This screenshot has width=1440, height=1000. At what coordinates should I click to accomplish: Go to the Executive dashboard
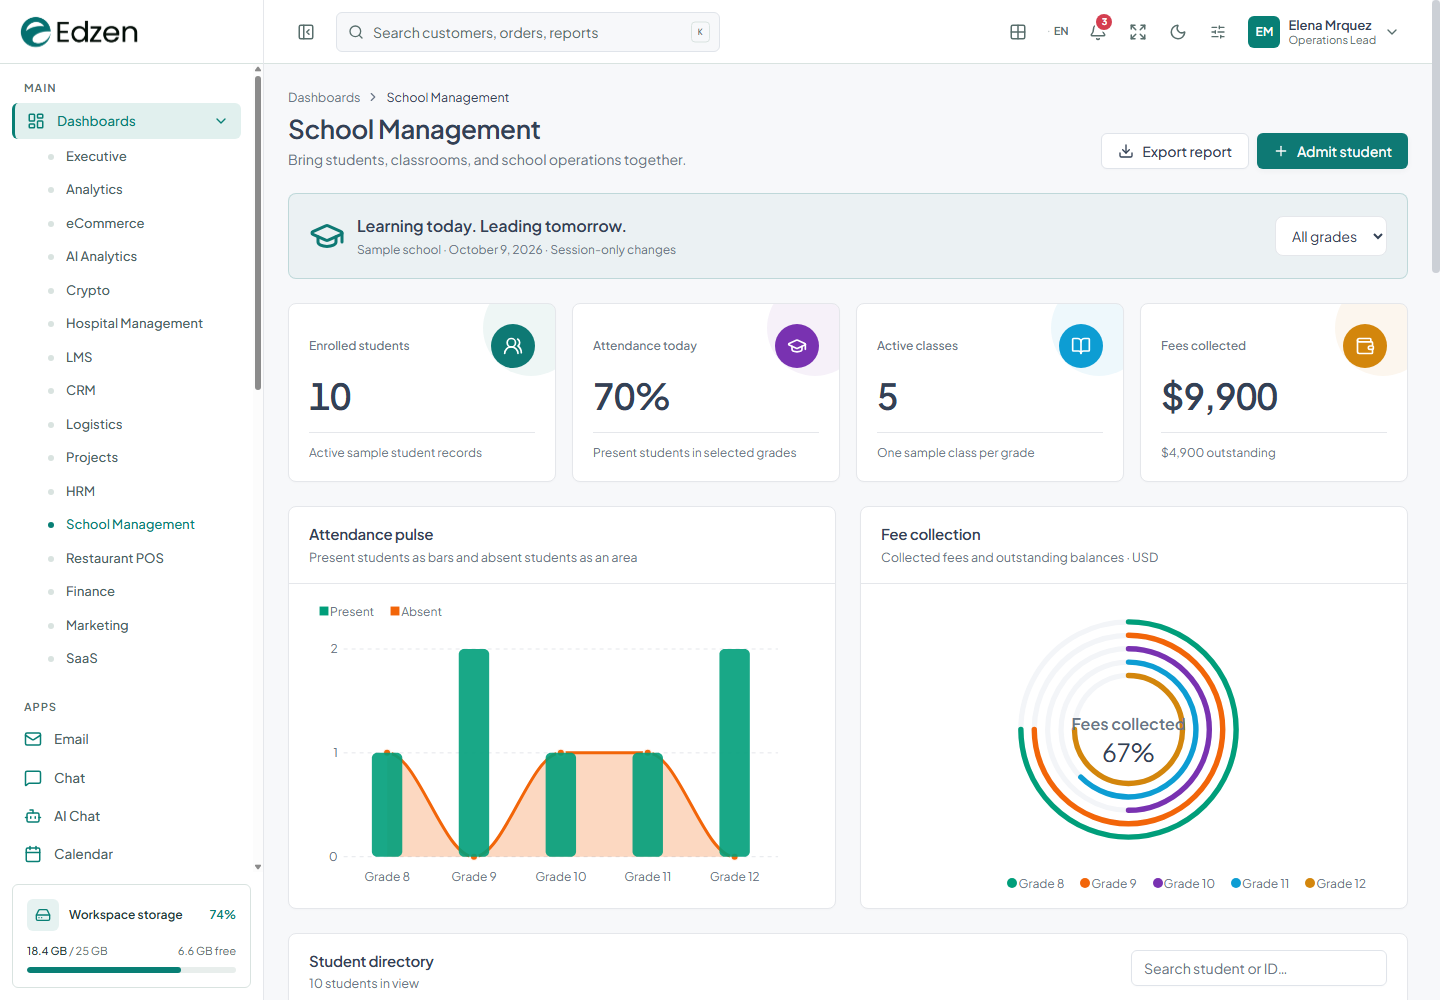click(96, 157)
